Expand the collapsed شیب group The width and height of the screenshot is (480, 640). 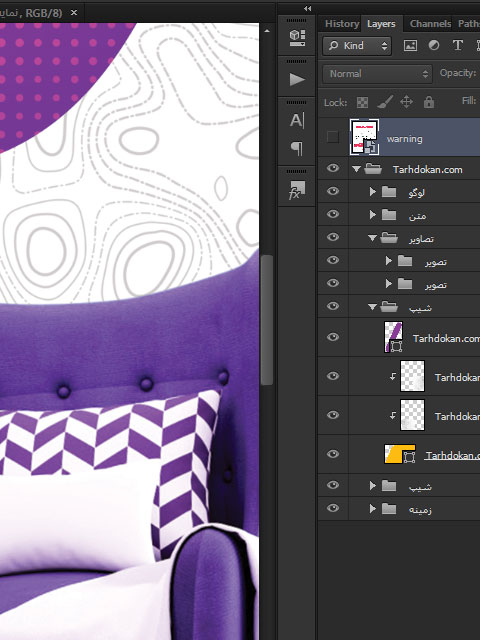pyautogui.click(x=372, y=486)
